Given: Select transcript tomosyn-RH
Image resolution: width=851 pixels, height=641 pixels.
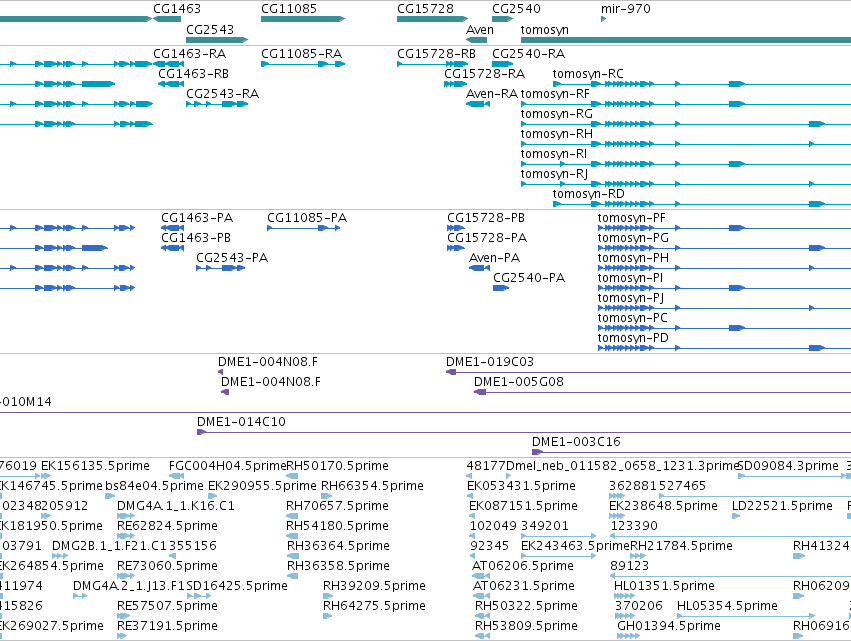Looking at the screenshot, I should click(x=556, y=135).
